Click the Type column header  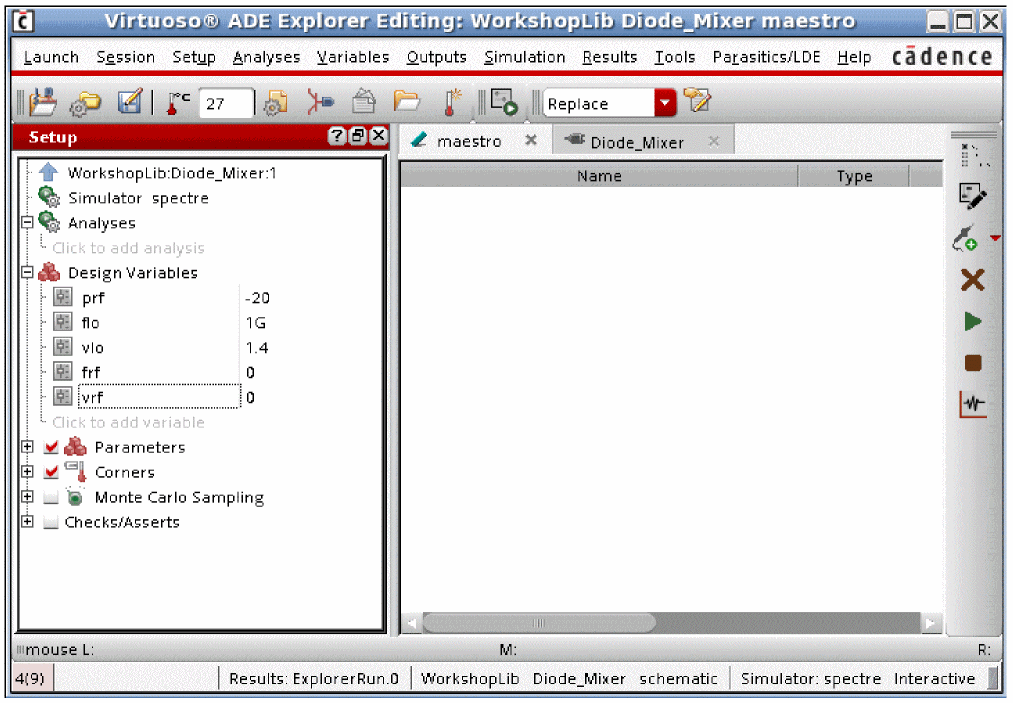point(854,176)
